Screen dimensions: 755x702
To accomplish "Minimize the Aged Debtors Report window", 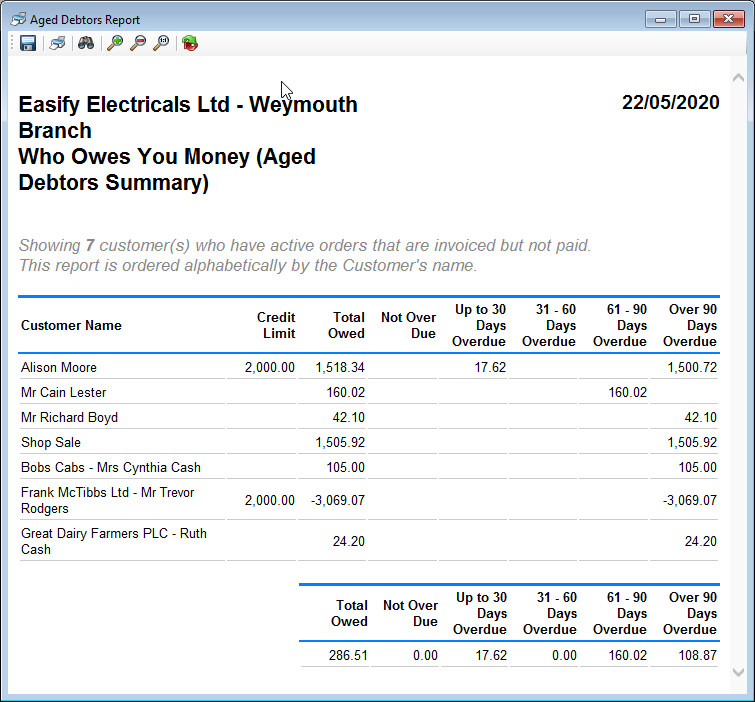I will pos(661,19).
